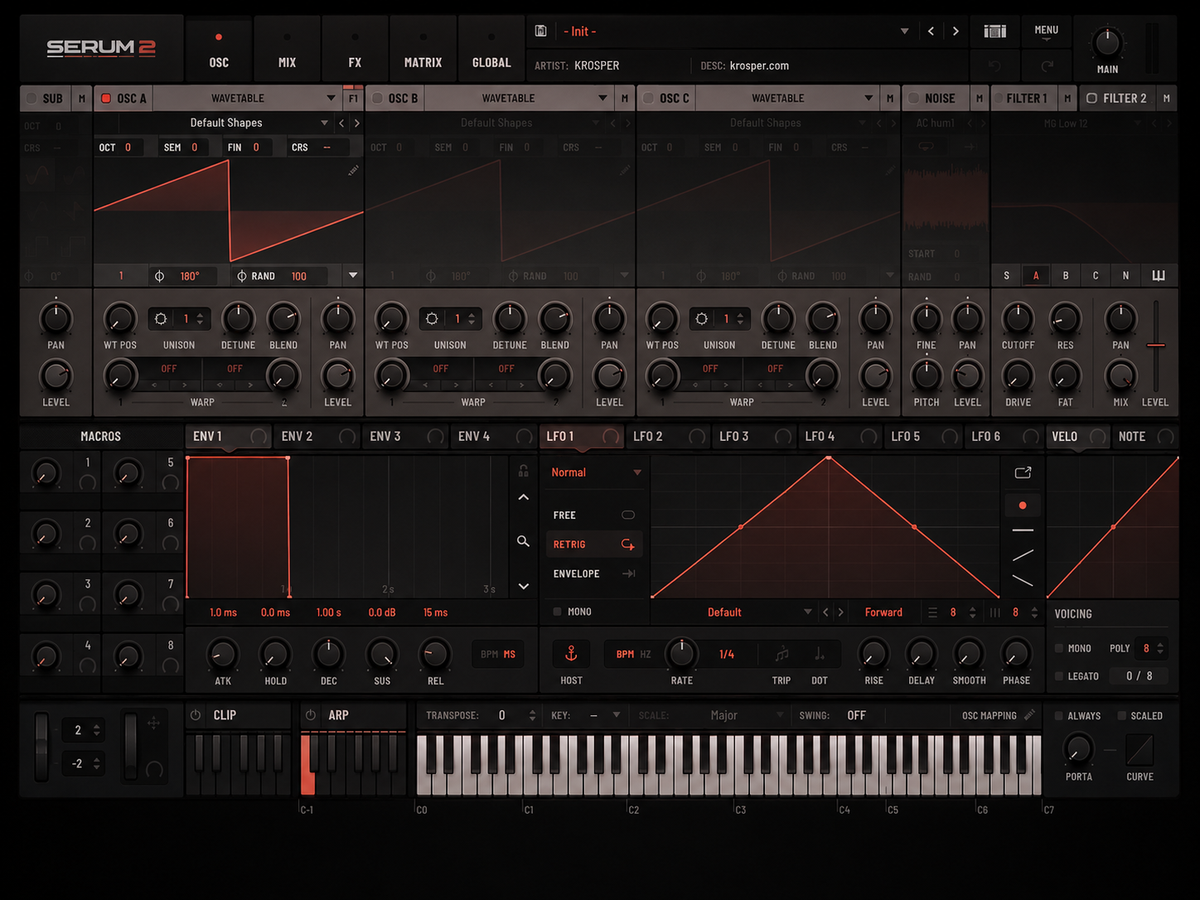Click the save preset disk icon
Viewport: 1200px width, 900px height.
point(541,31)
